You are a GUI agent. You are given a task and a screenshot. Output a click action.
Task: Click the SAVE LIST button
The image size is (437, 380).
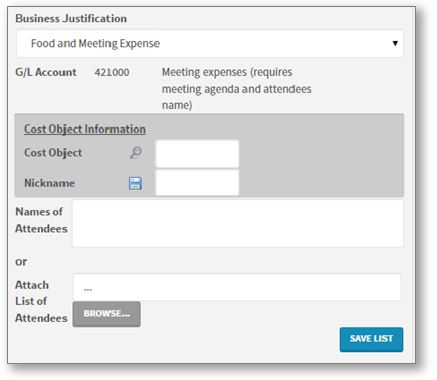click(x=371, y=339)
